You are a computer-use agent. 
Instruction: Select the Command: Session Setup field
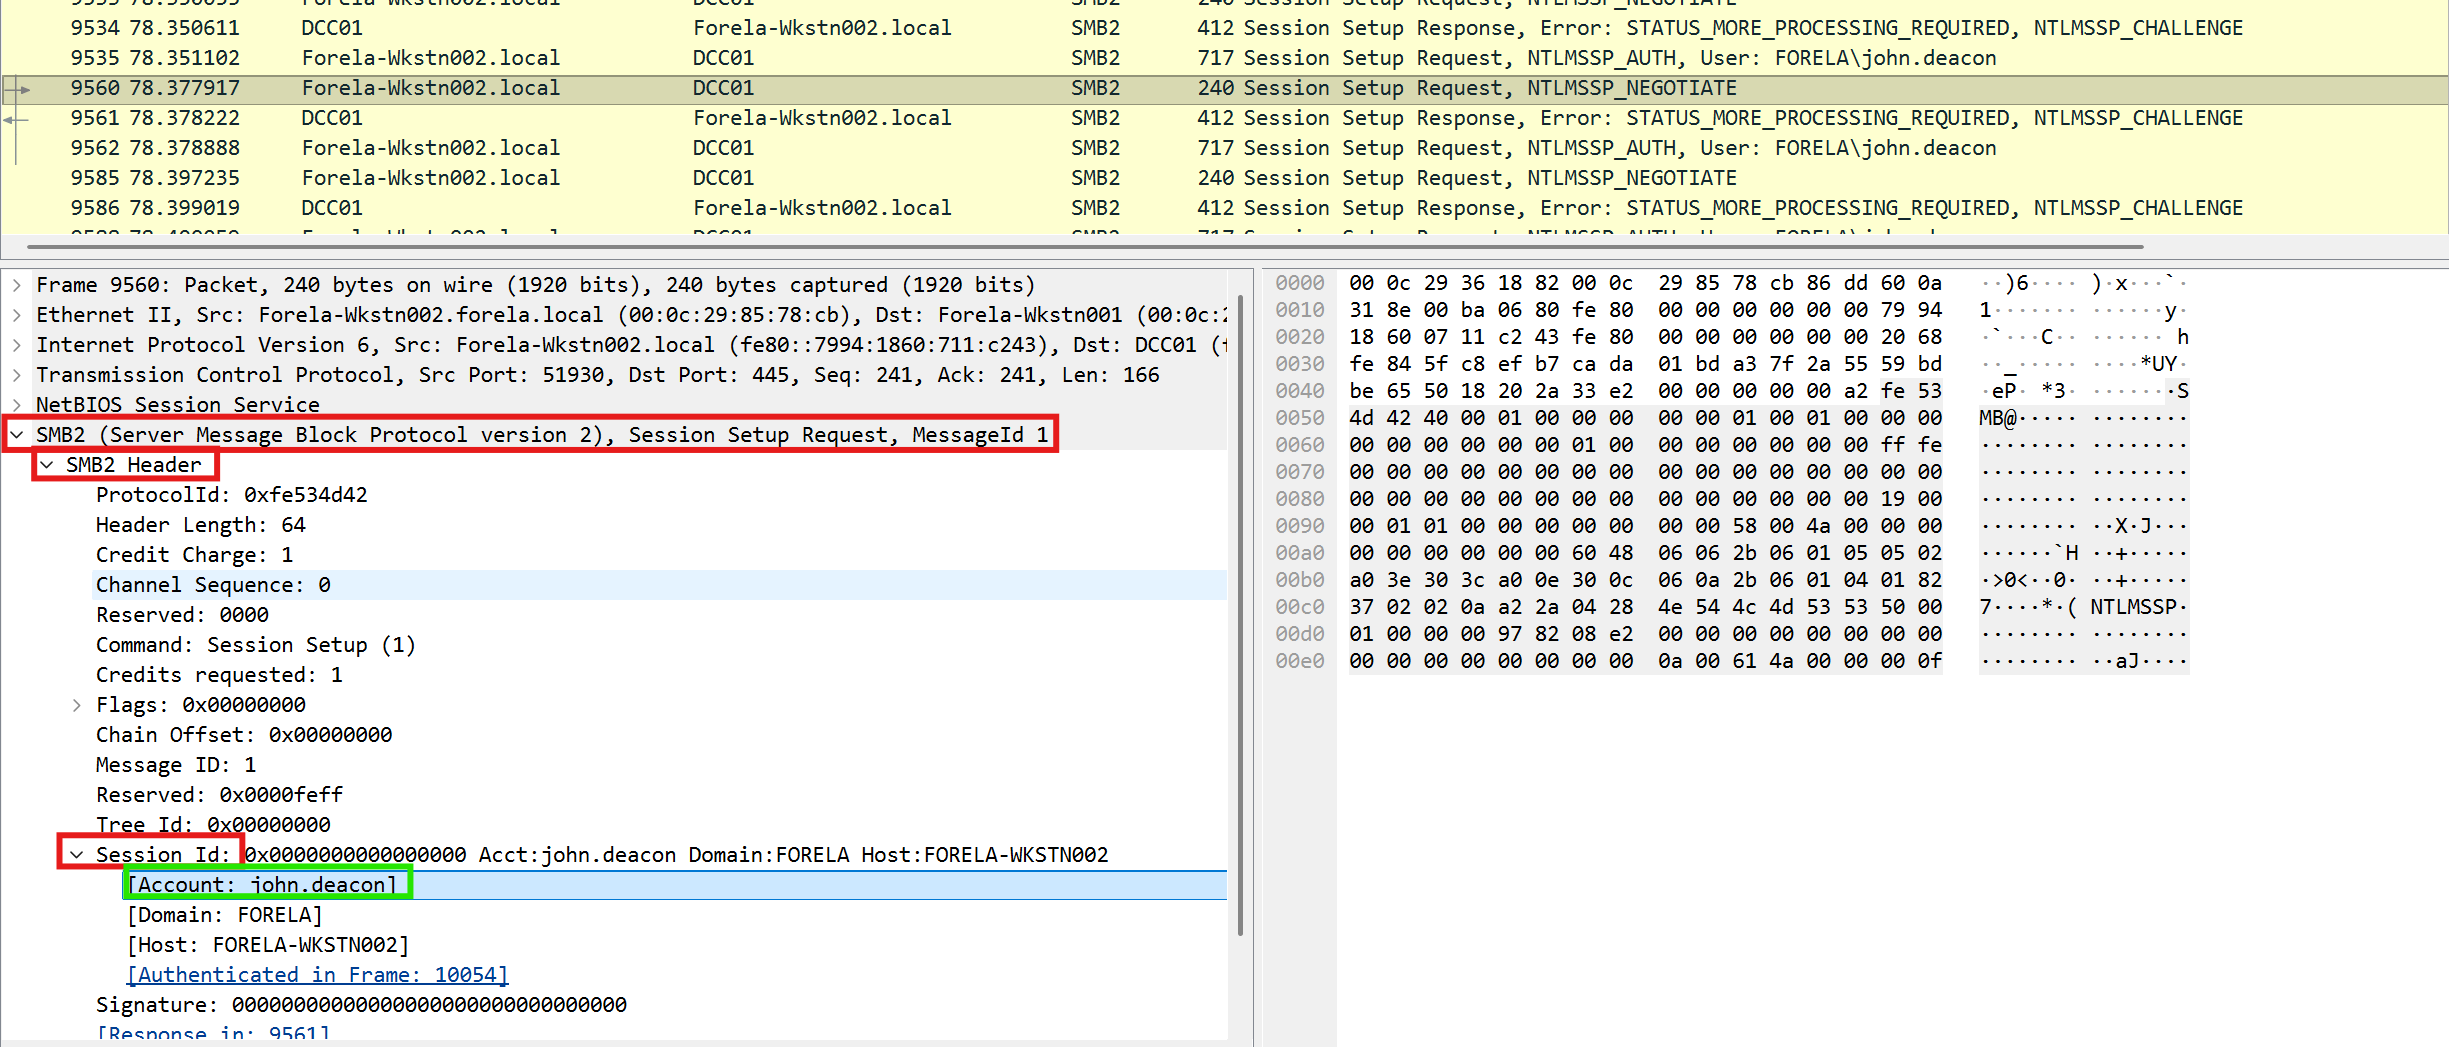[255, 645]
